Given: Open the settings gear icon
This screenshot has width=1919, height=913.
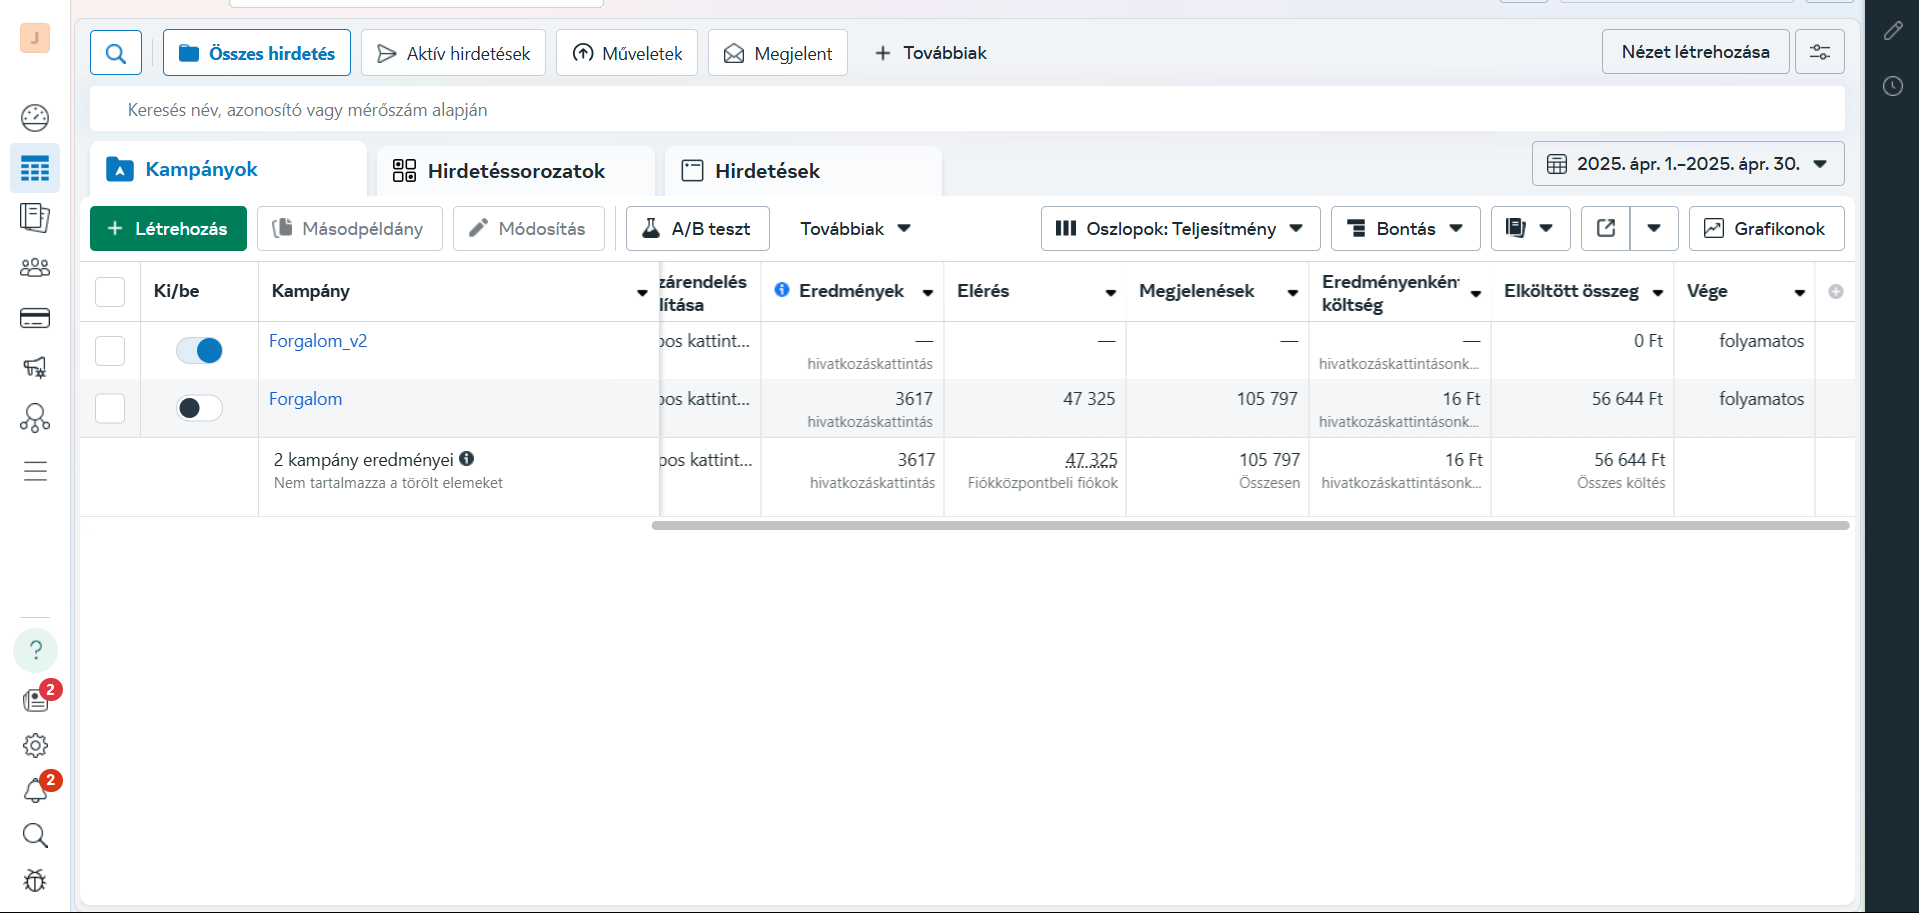Looking at the screenshot, I should 35,745.
